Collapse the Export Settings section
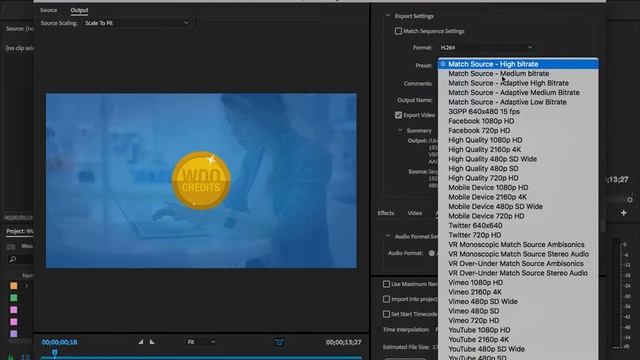Screen dimensions: 640x360 [x=388, y=16]
